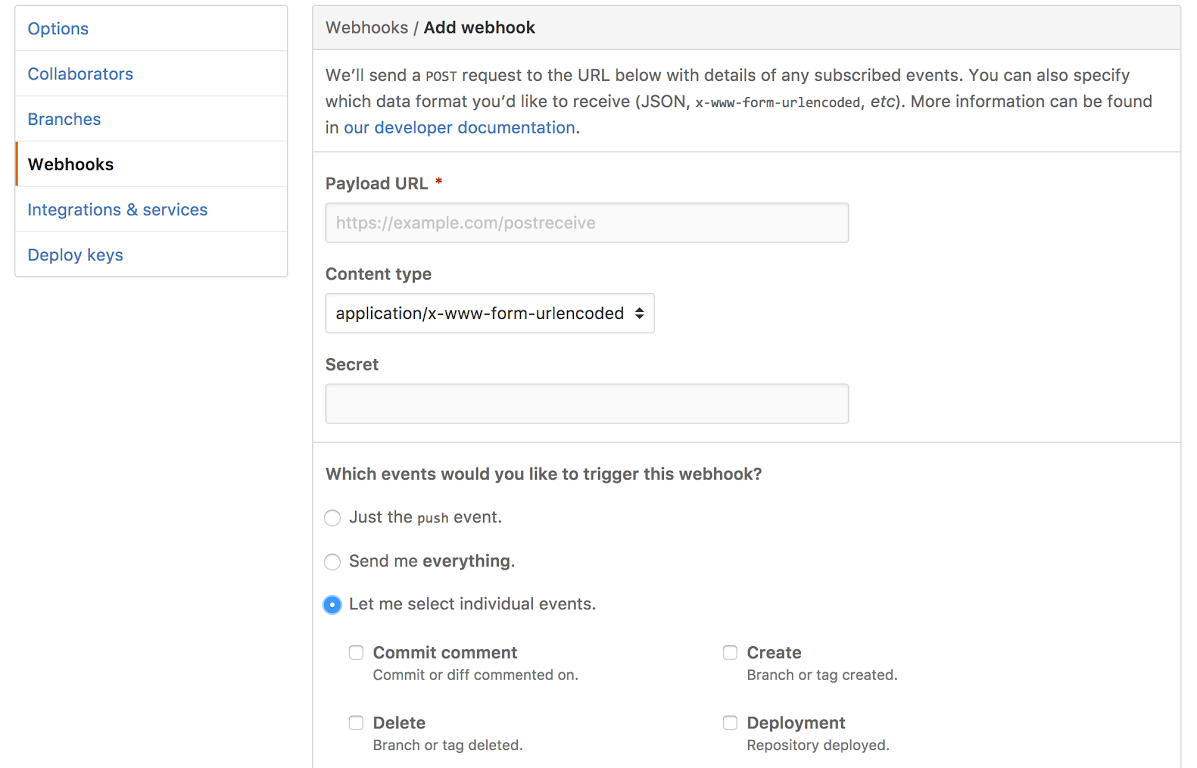Click the 'Branch or tag created.' text
Image resolution: width=1197 pixels, height=768 pixels.
pyautogui.click(x=821, y=675)
